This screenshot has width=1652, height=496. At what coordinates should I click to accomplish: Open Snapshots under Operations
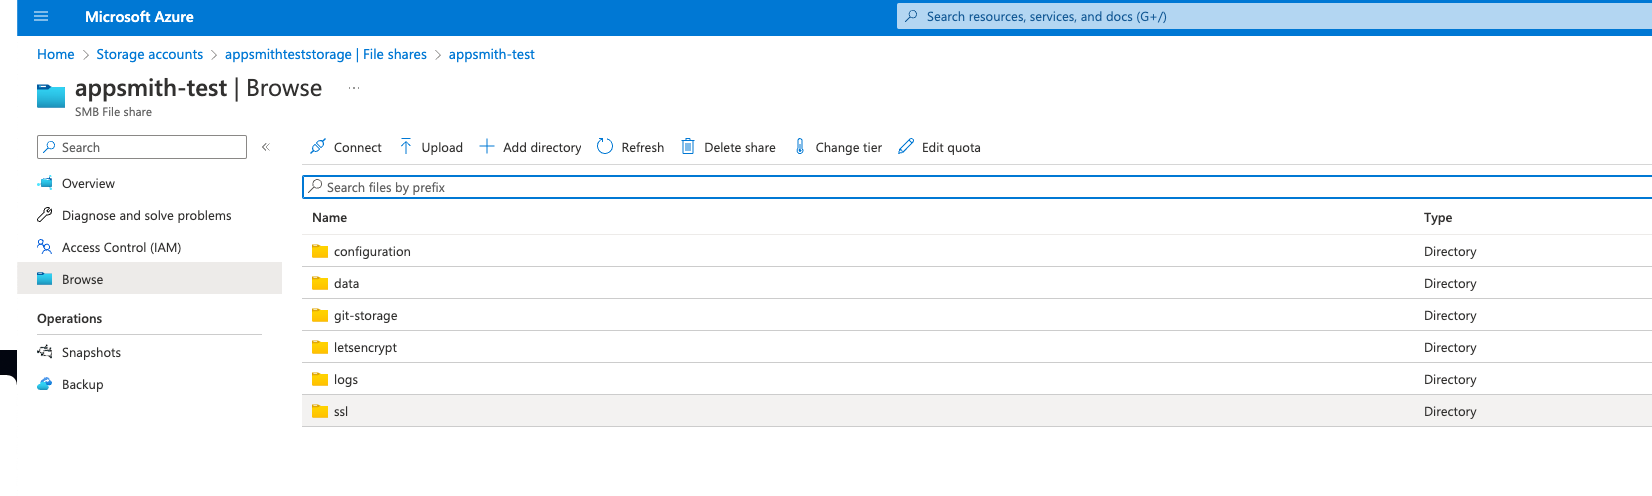pyautogui.click(x=91, y=353)
